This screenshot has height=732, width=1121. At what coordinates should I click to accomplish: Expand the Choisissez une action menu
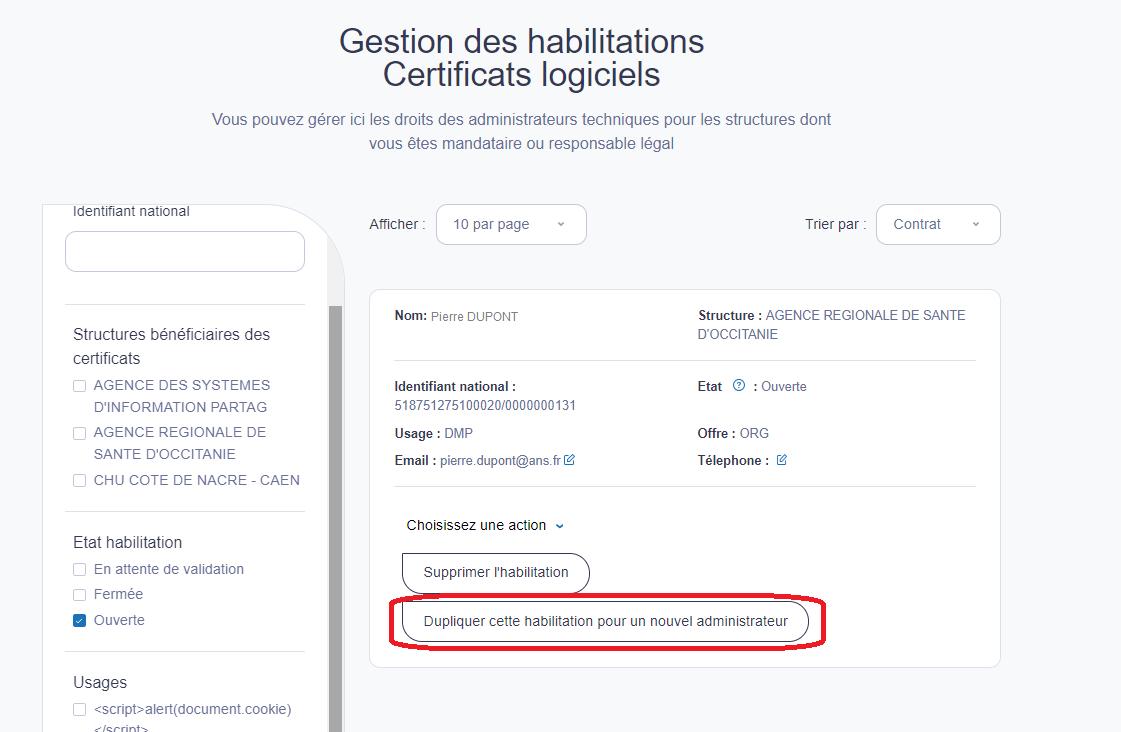pos(485,525)
